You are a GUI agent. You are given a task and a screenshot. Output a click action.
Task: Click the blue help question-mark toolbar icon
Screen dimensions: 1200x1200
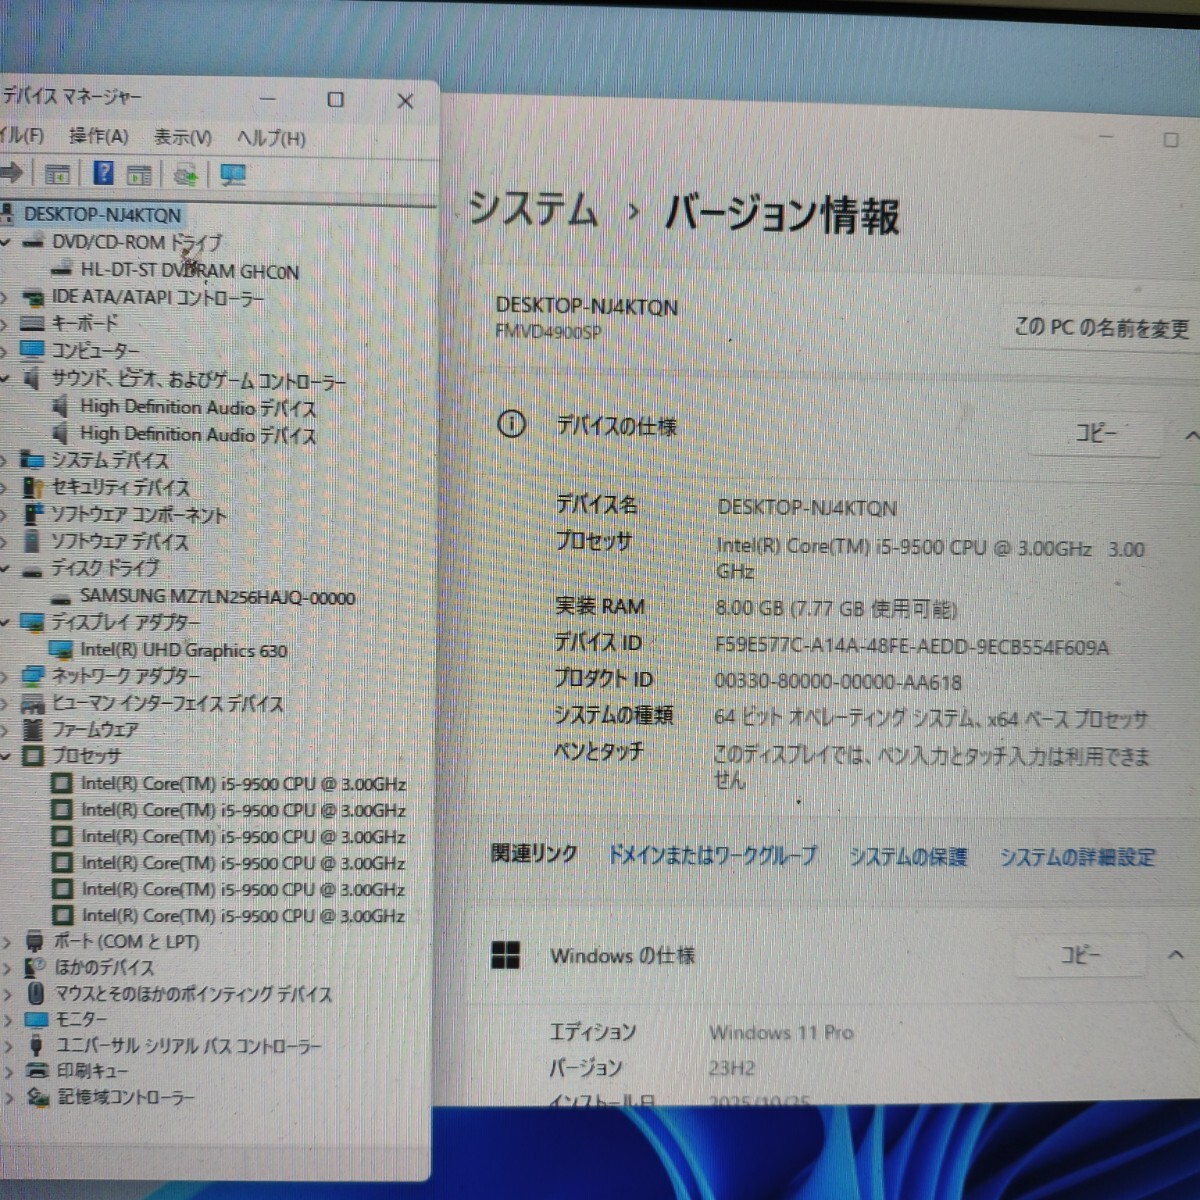point(103,173)
